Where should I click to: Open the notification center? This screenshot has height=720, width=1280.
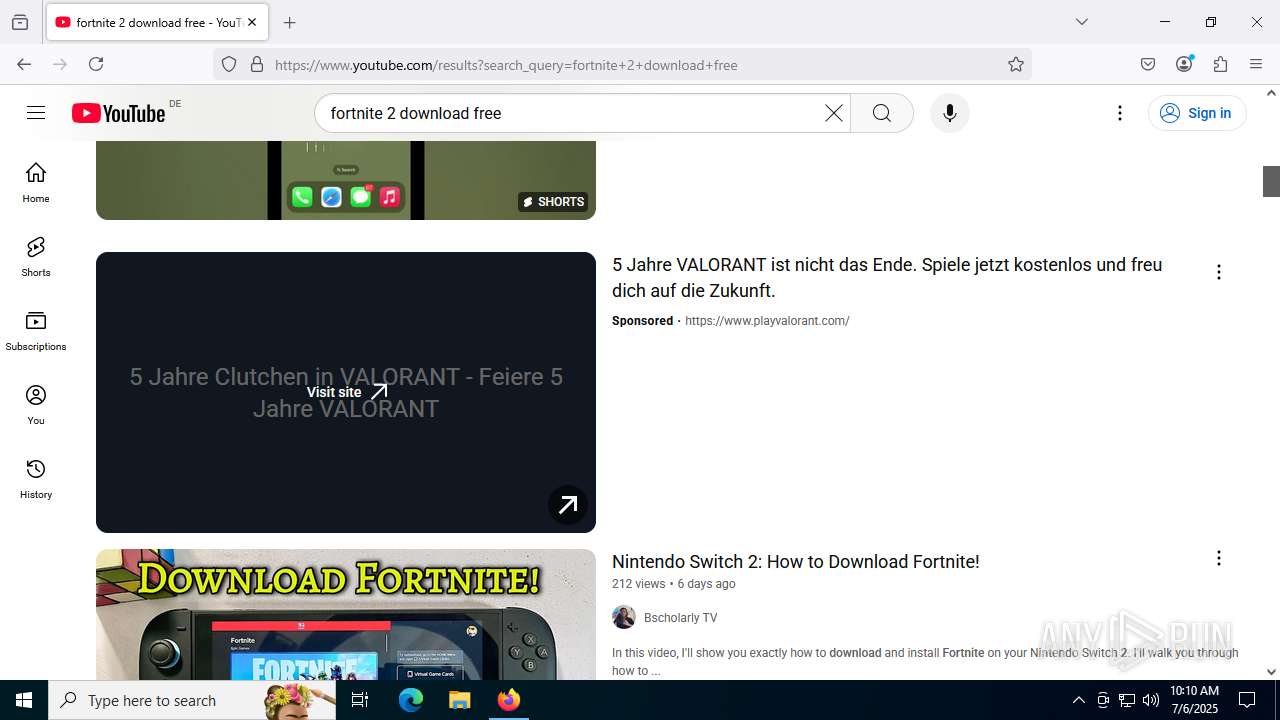point(1247,700)
